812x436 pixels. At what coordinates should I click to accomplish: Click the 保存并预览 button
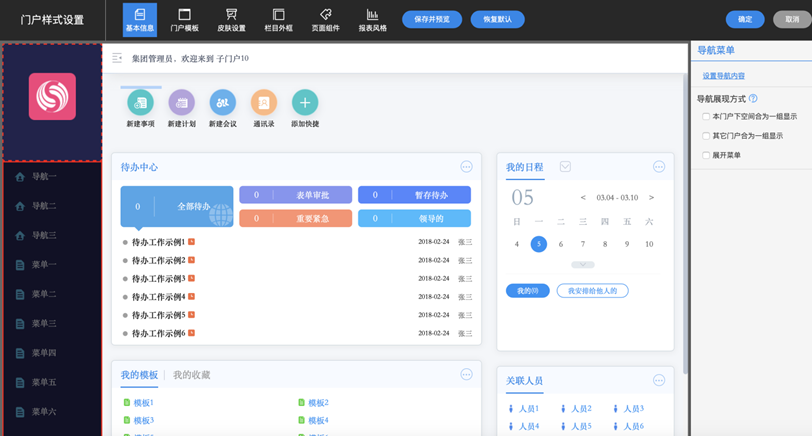point(431,19)
